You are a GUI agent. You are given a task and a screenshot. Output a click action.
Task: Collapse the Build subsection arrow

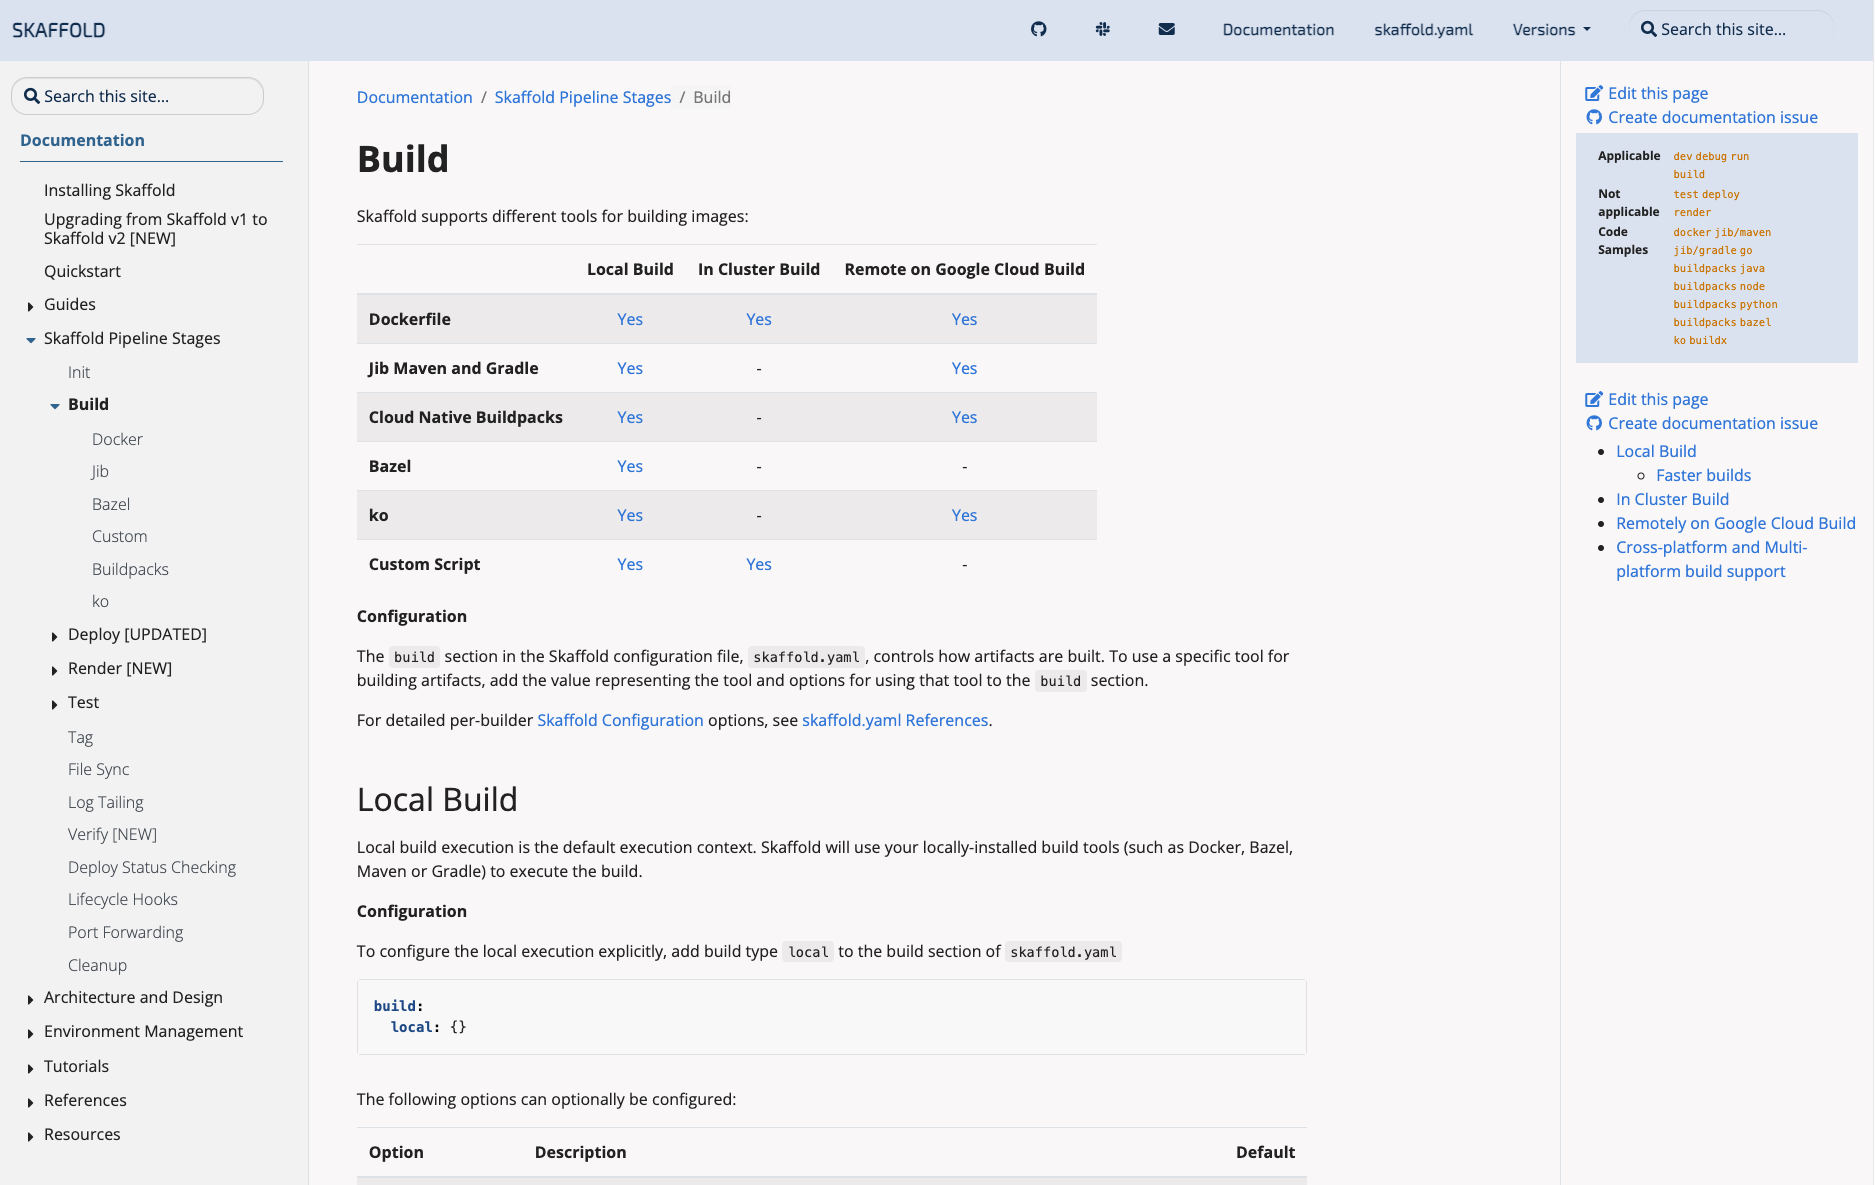(54, 406)
